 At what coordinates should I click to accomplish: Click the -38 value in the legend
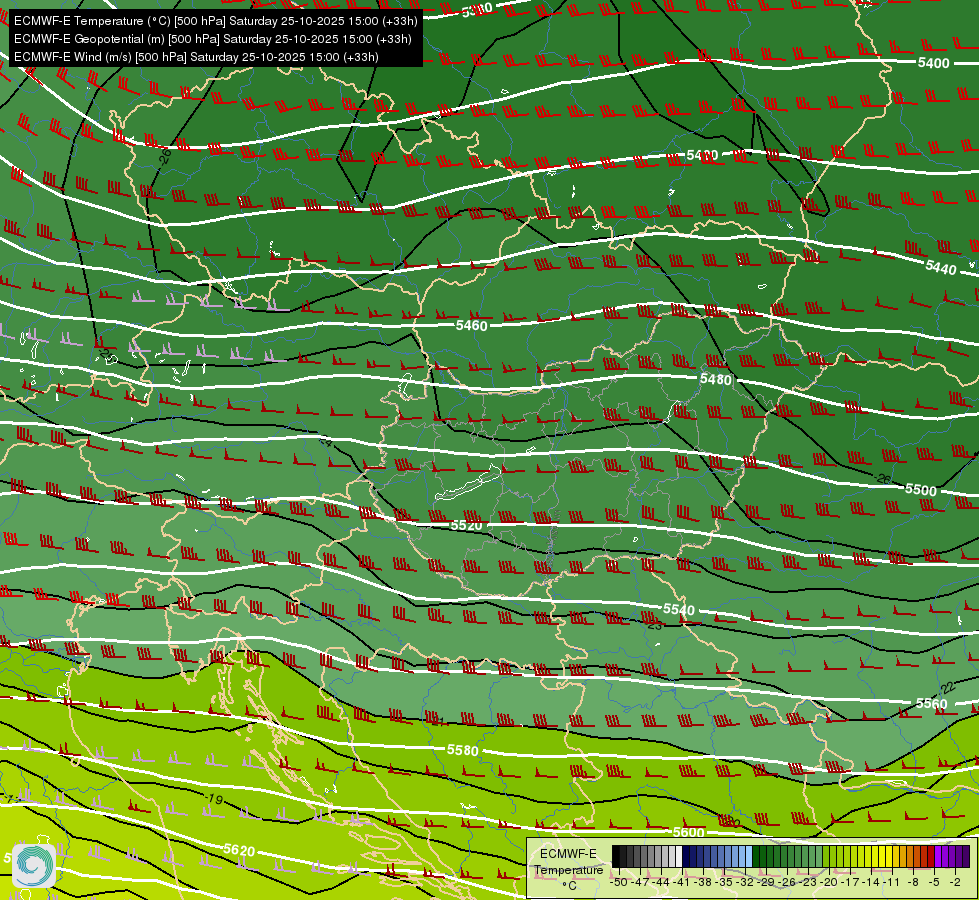tap(702, 882)
